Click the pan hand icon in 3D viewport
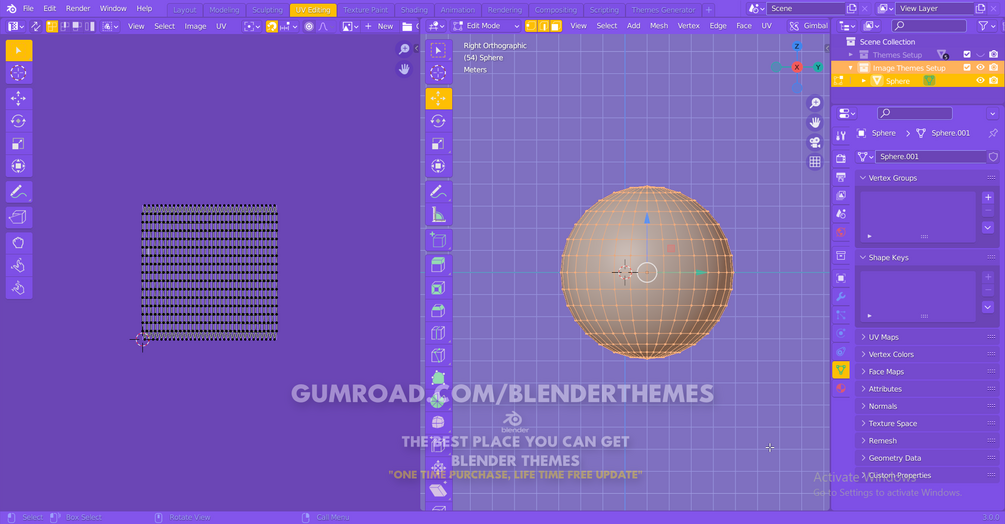The image size is (1005, 524). pyautogui.click(x=815, y=122)
